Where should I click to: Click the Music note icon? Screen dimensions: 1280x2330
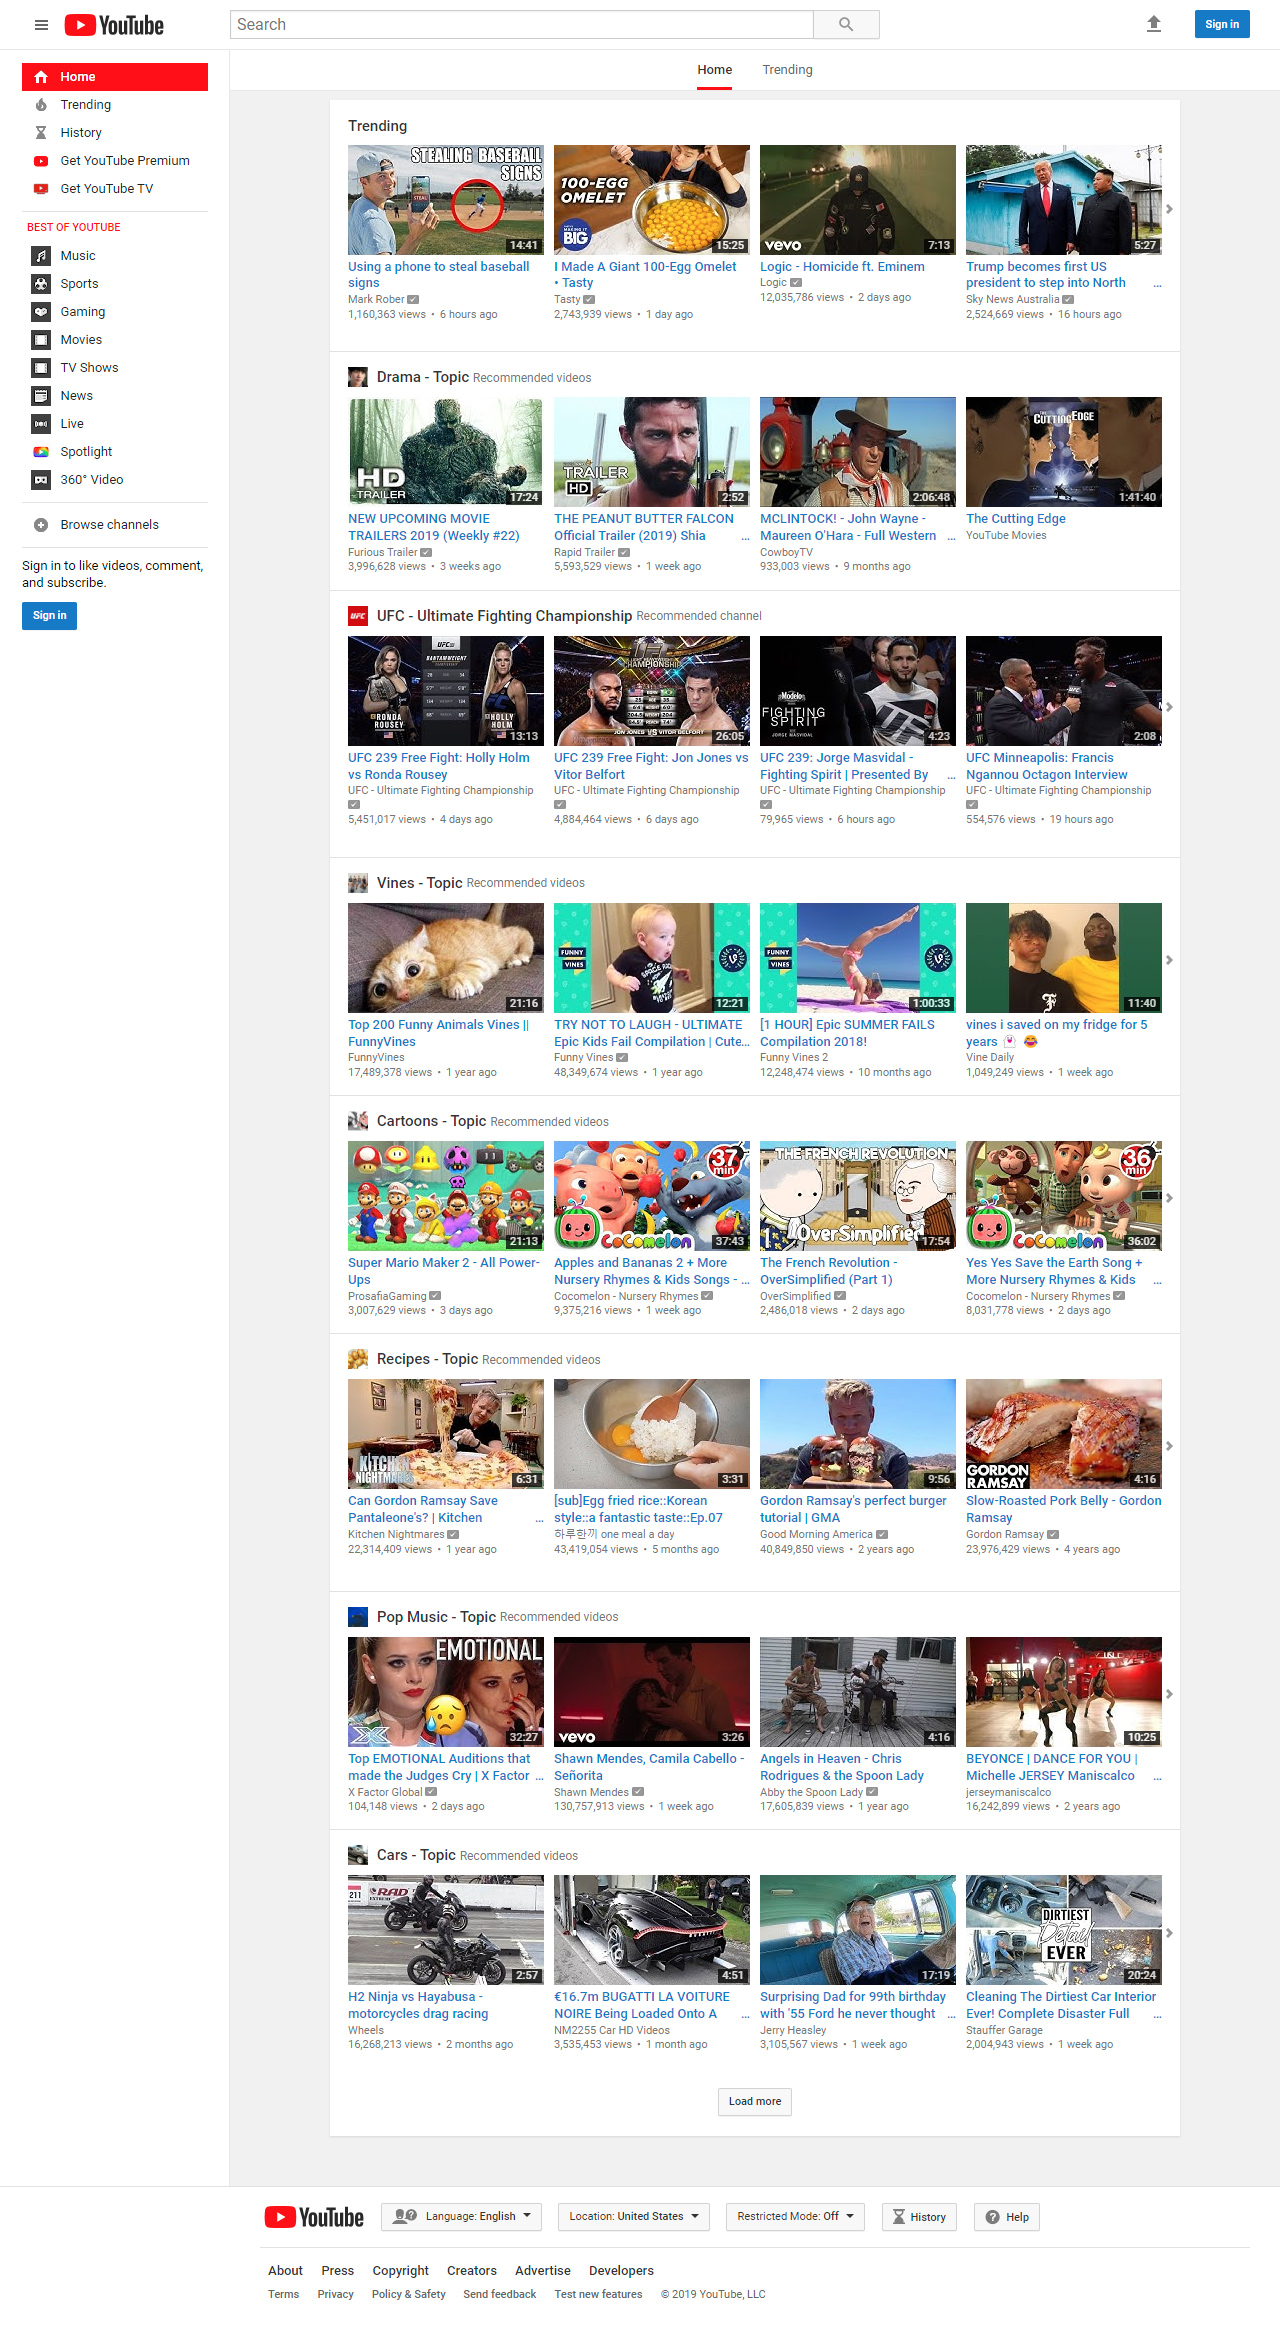(x=41, y=256)
